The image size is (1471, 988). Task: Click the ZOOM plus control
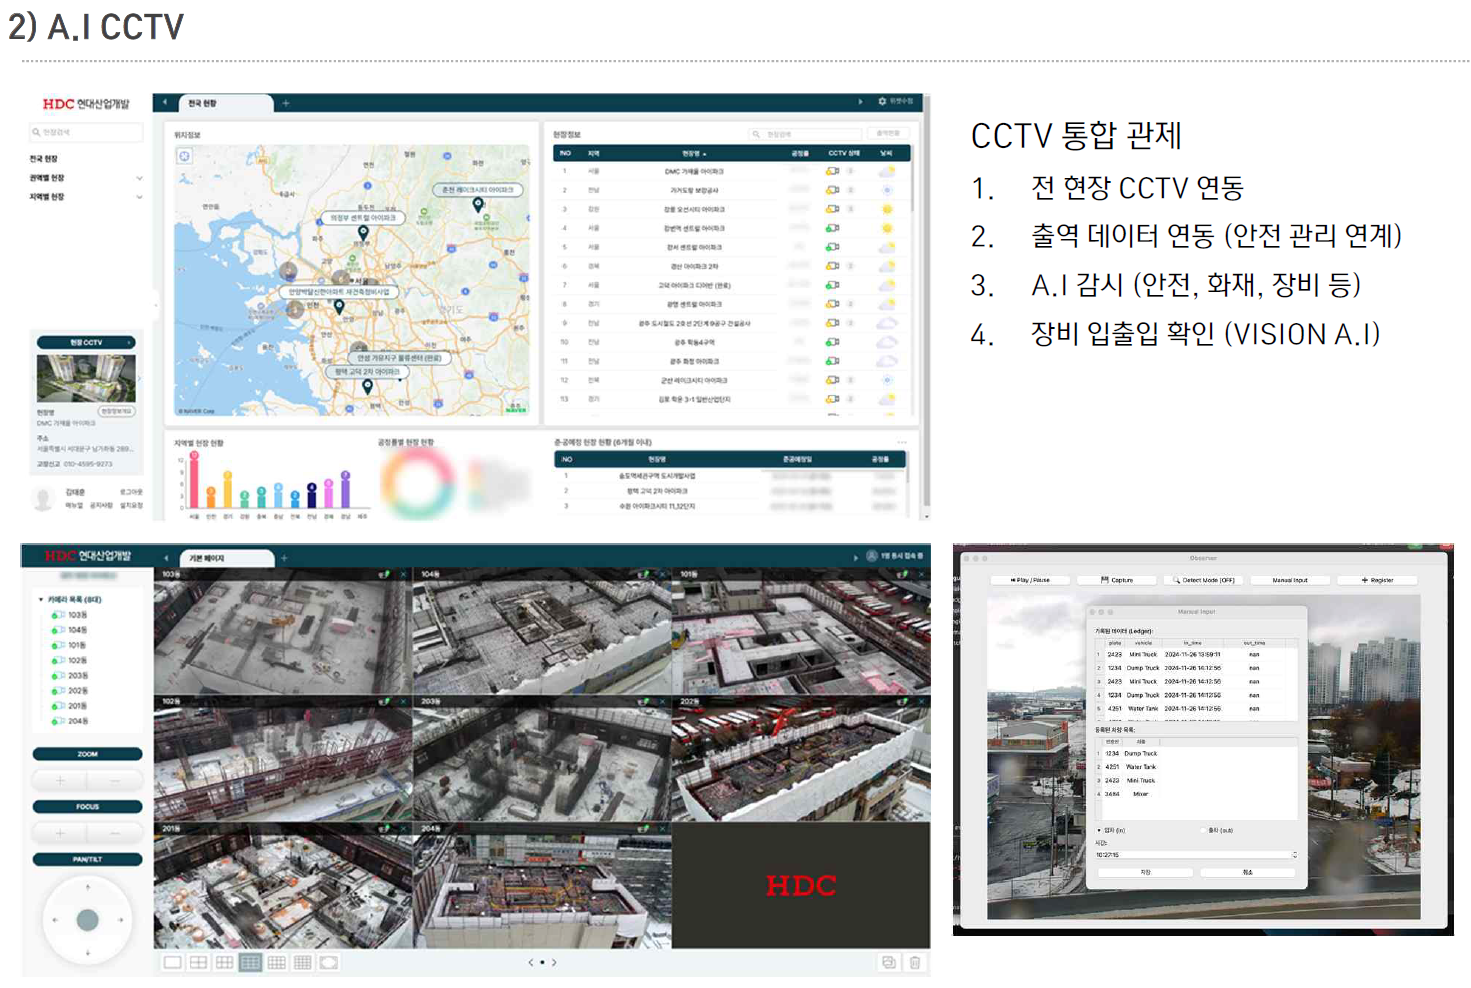[x=60, y=780]
